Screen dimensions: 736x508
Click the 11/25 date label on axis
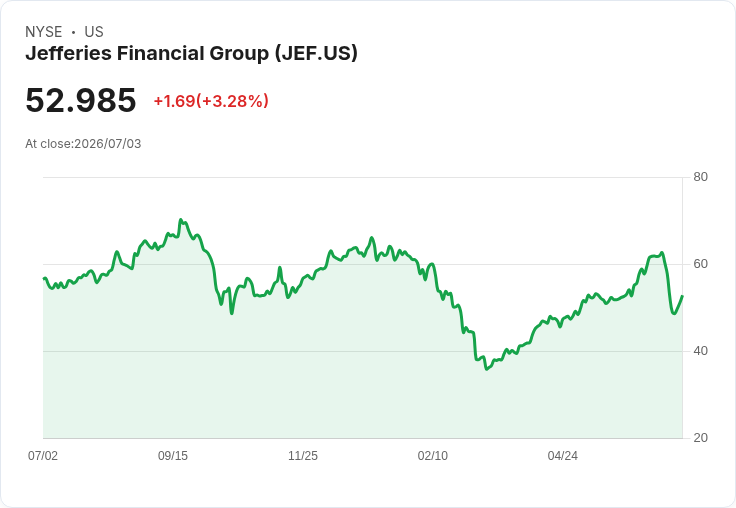pyautogui.click(x=303, y=456)
